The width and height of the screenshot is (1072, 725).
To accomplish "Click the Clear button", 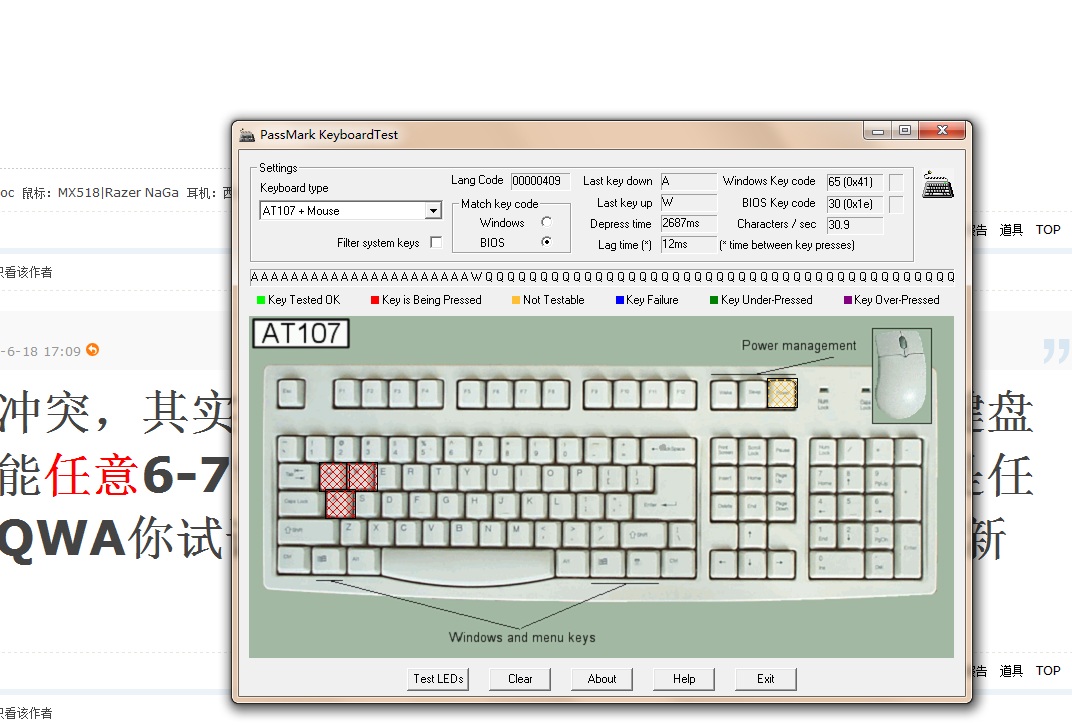I will click(520, 678).
